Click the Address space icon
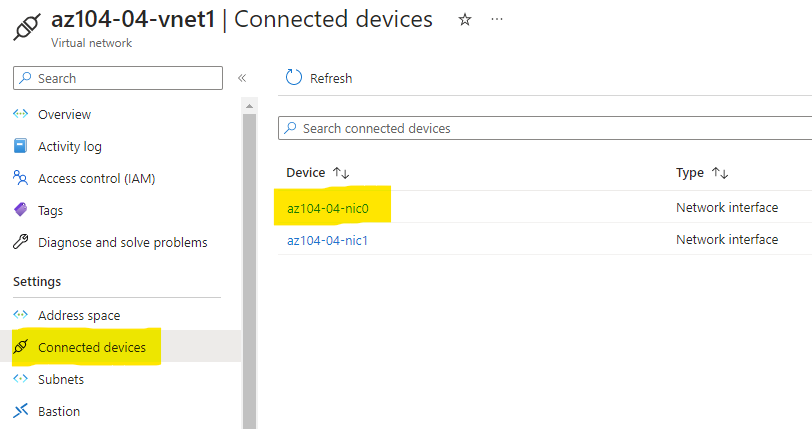The width and height of the screenshot is (812, 429). click(x=21, y=314)
